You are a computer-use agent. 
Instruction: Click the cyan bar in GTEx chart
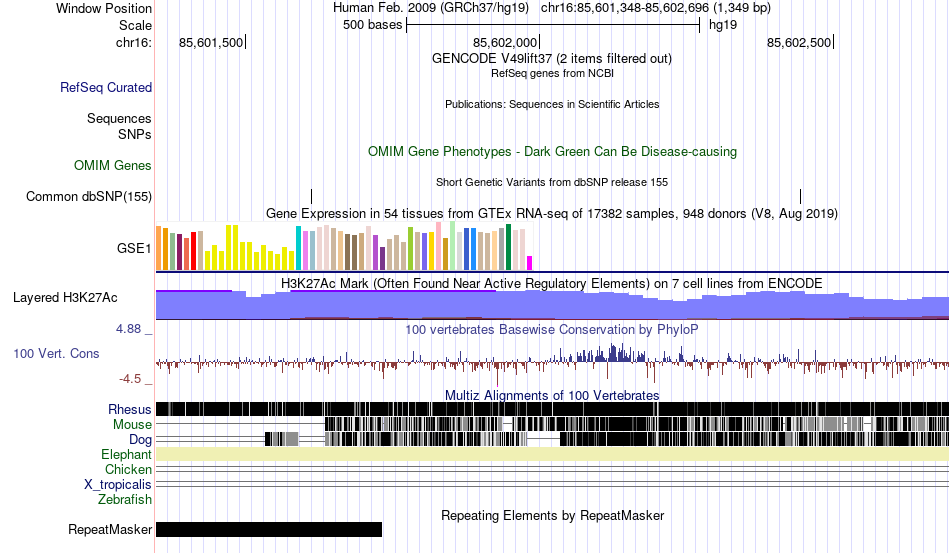pos(298,248)
